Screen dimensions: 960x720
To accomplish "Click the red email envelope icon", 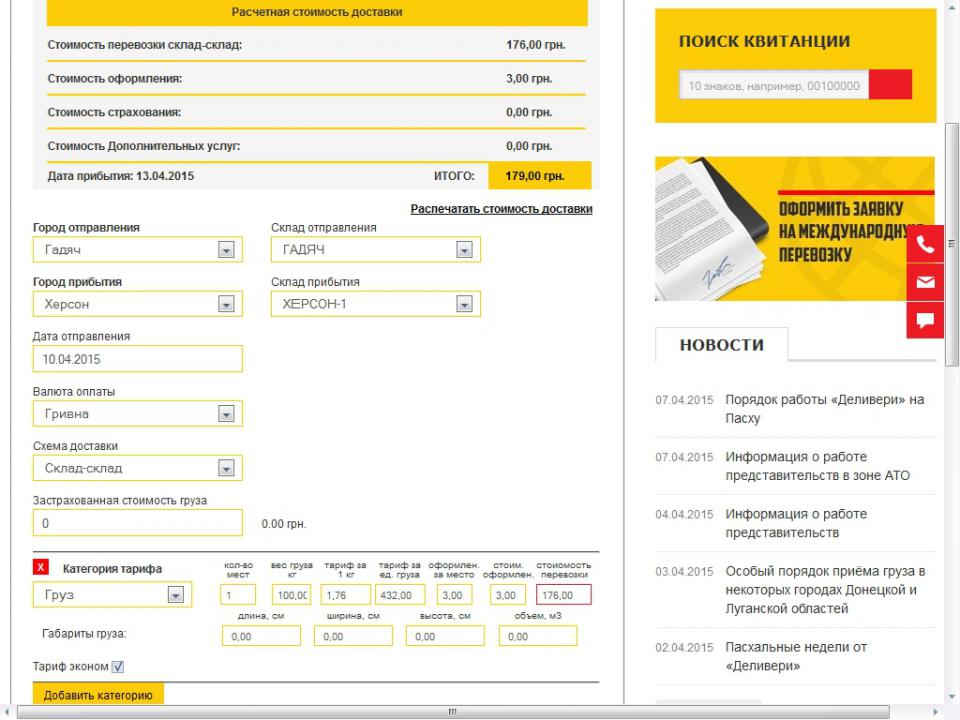I will (x=925, y=283).
